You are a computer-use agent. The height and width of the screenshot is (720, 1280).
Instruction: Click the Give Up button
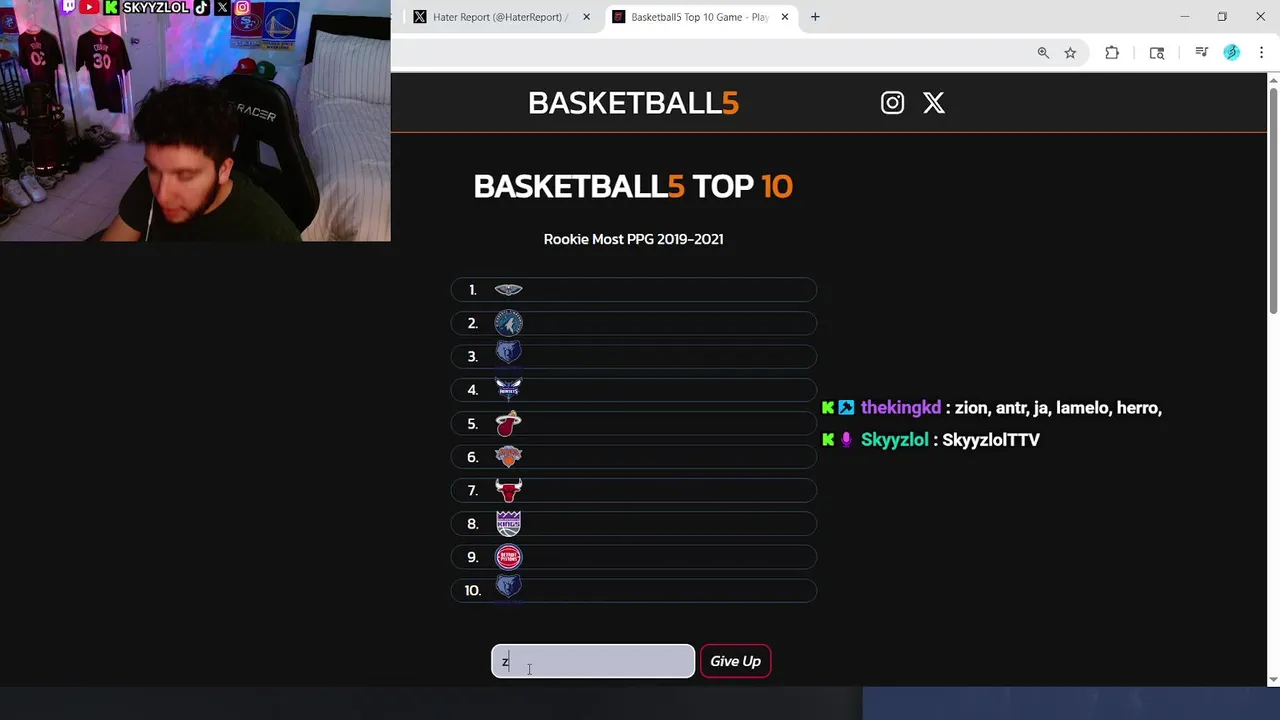pos(735,661)
